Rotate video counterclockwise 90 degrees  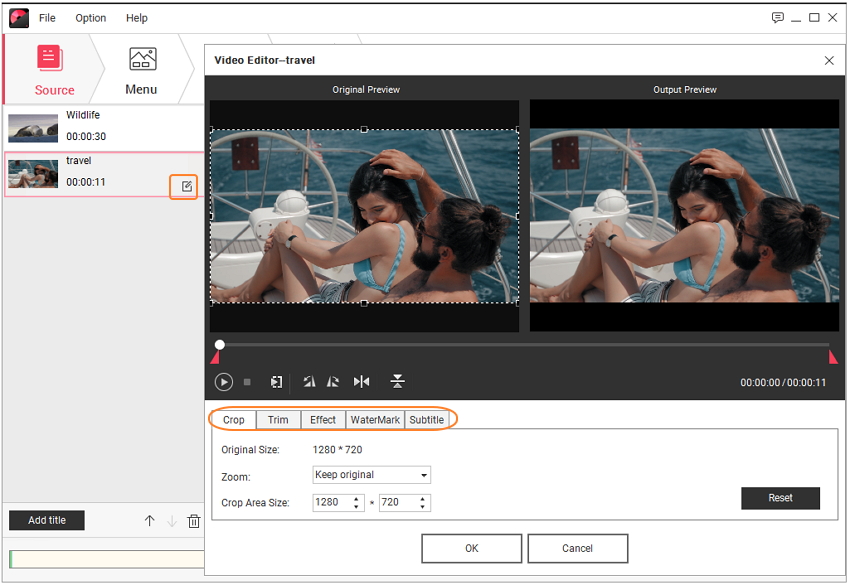point(309,382)
